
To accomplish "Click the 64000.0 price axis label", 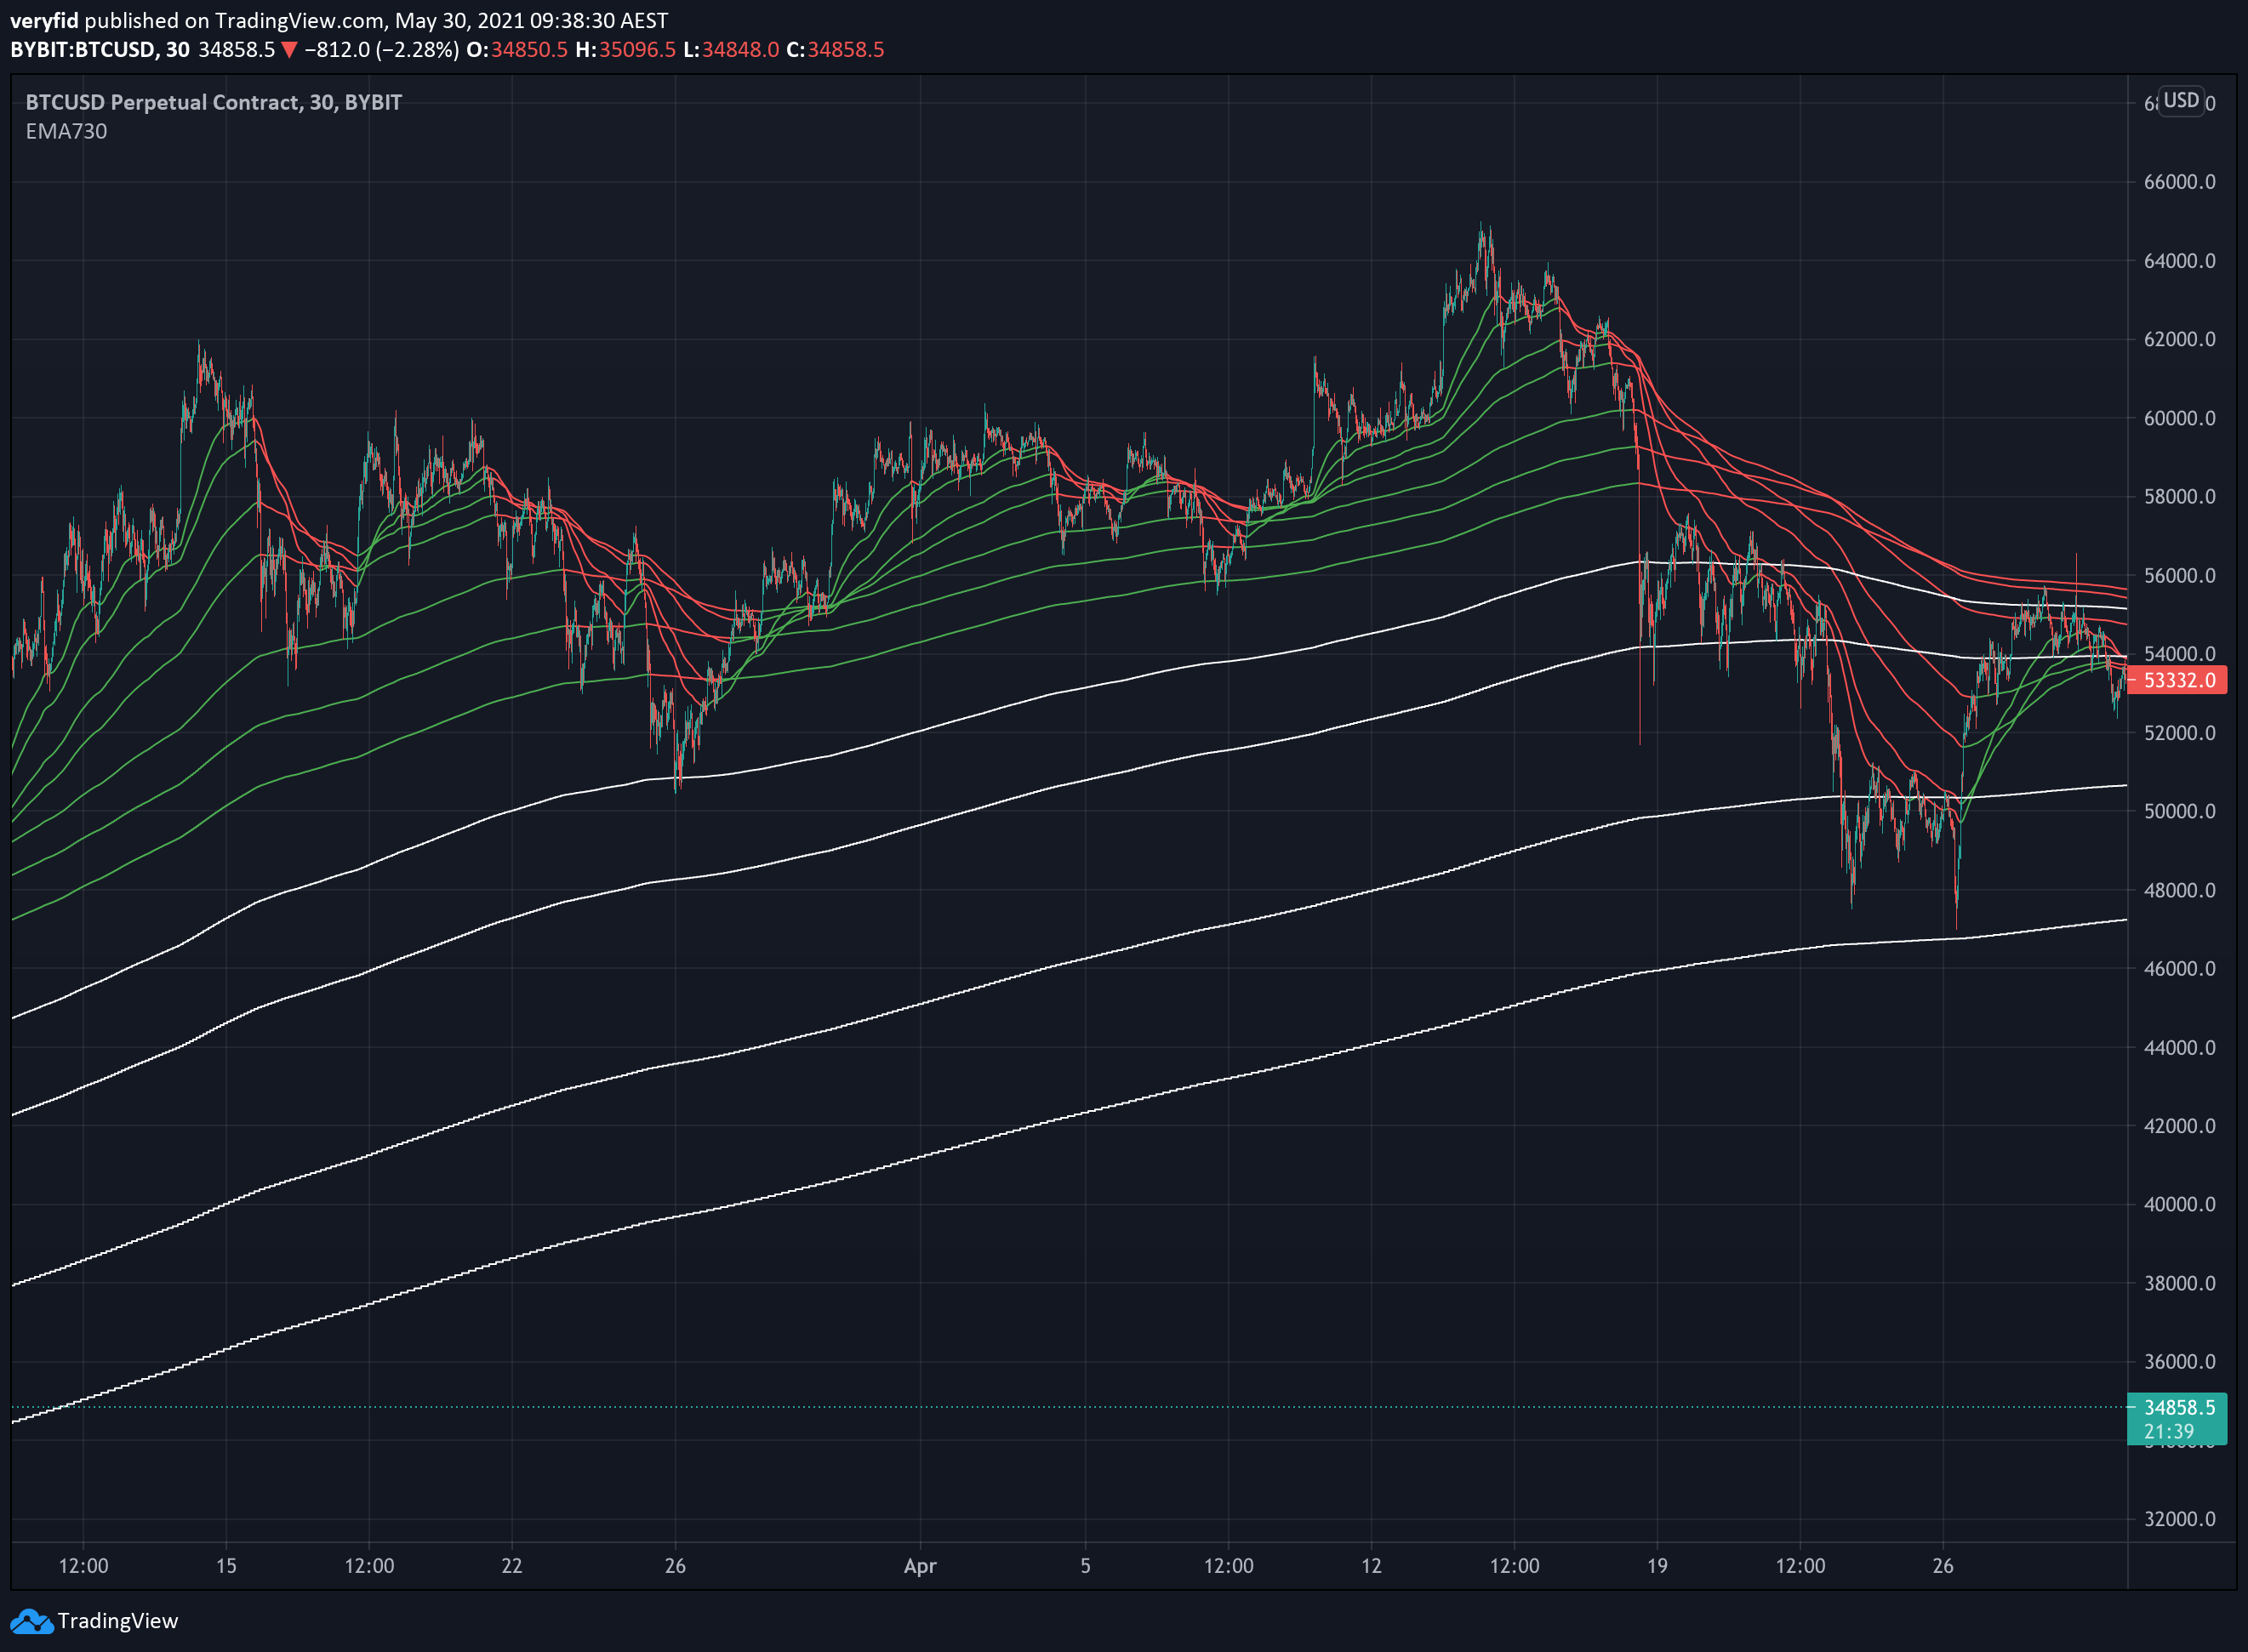I will tap(2179, 261).
